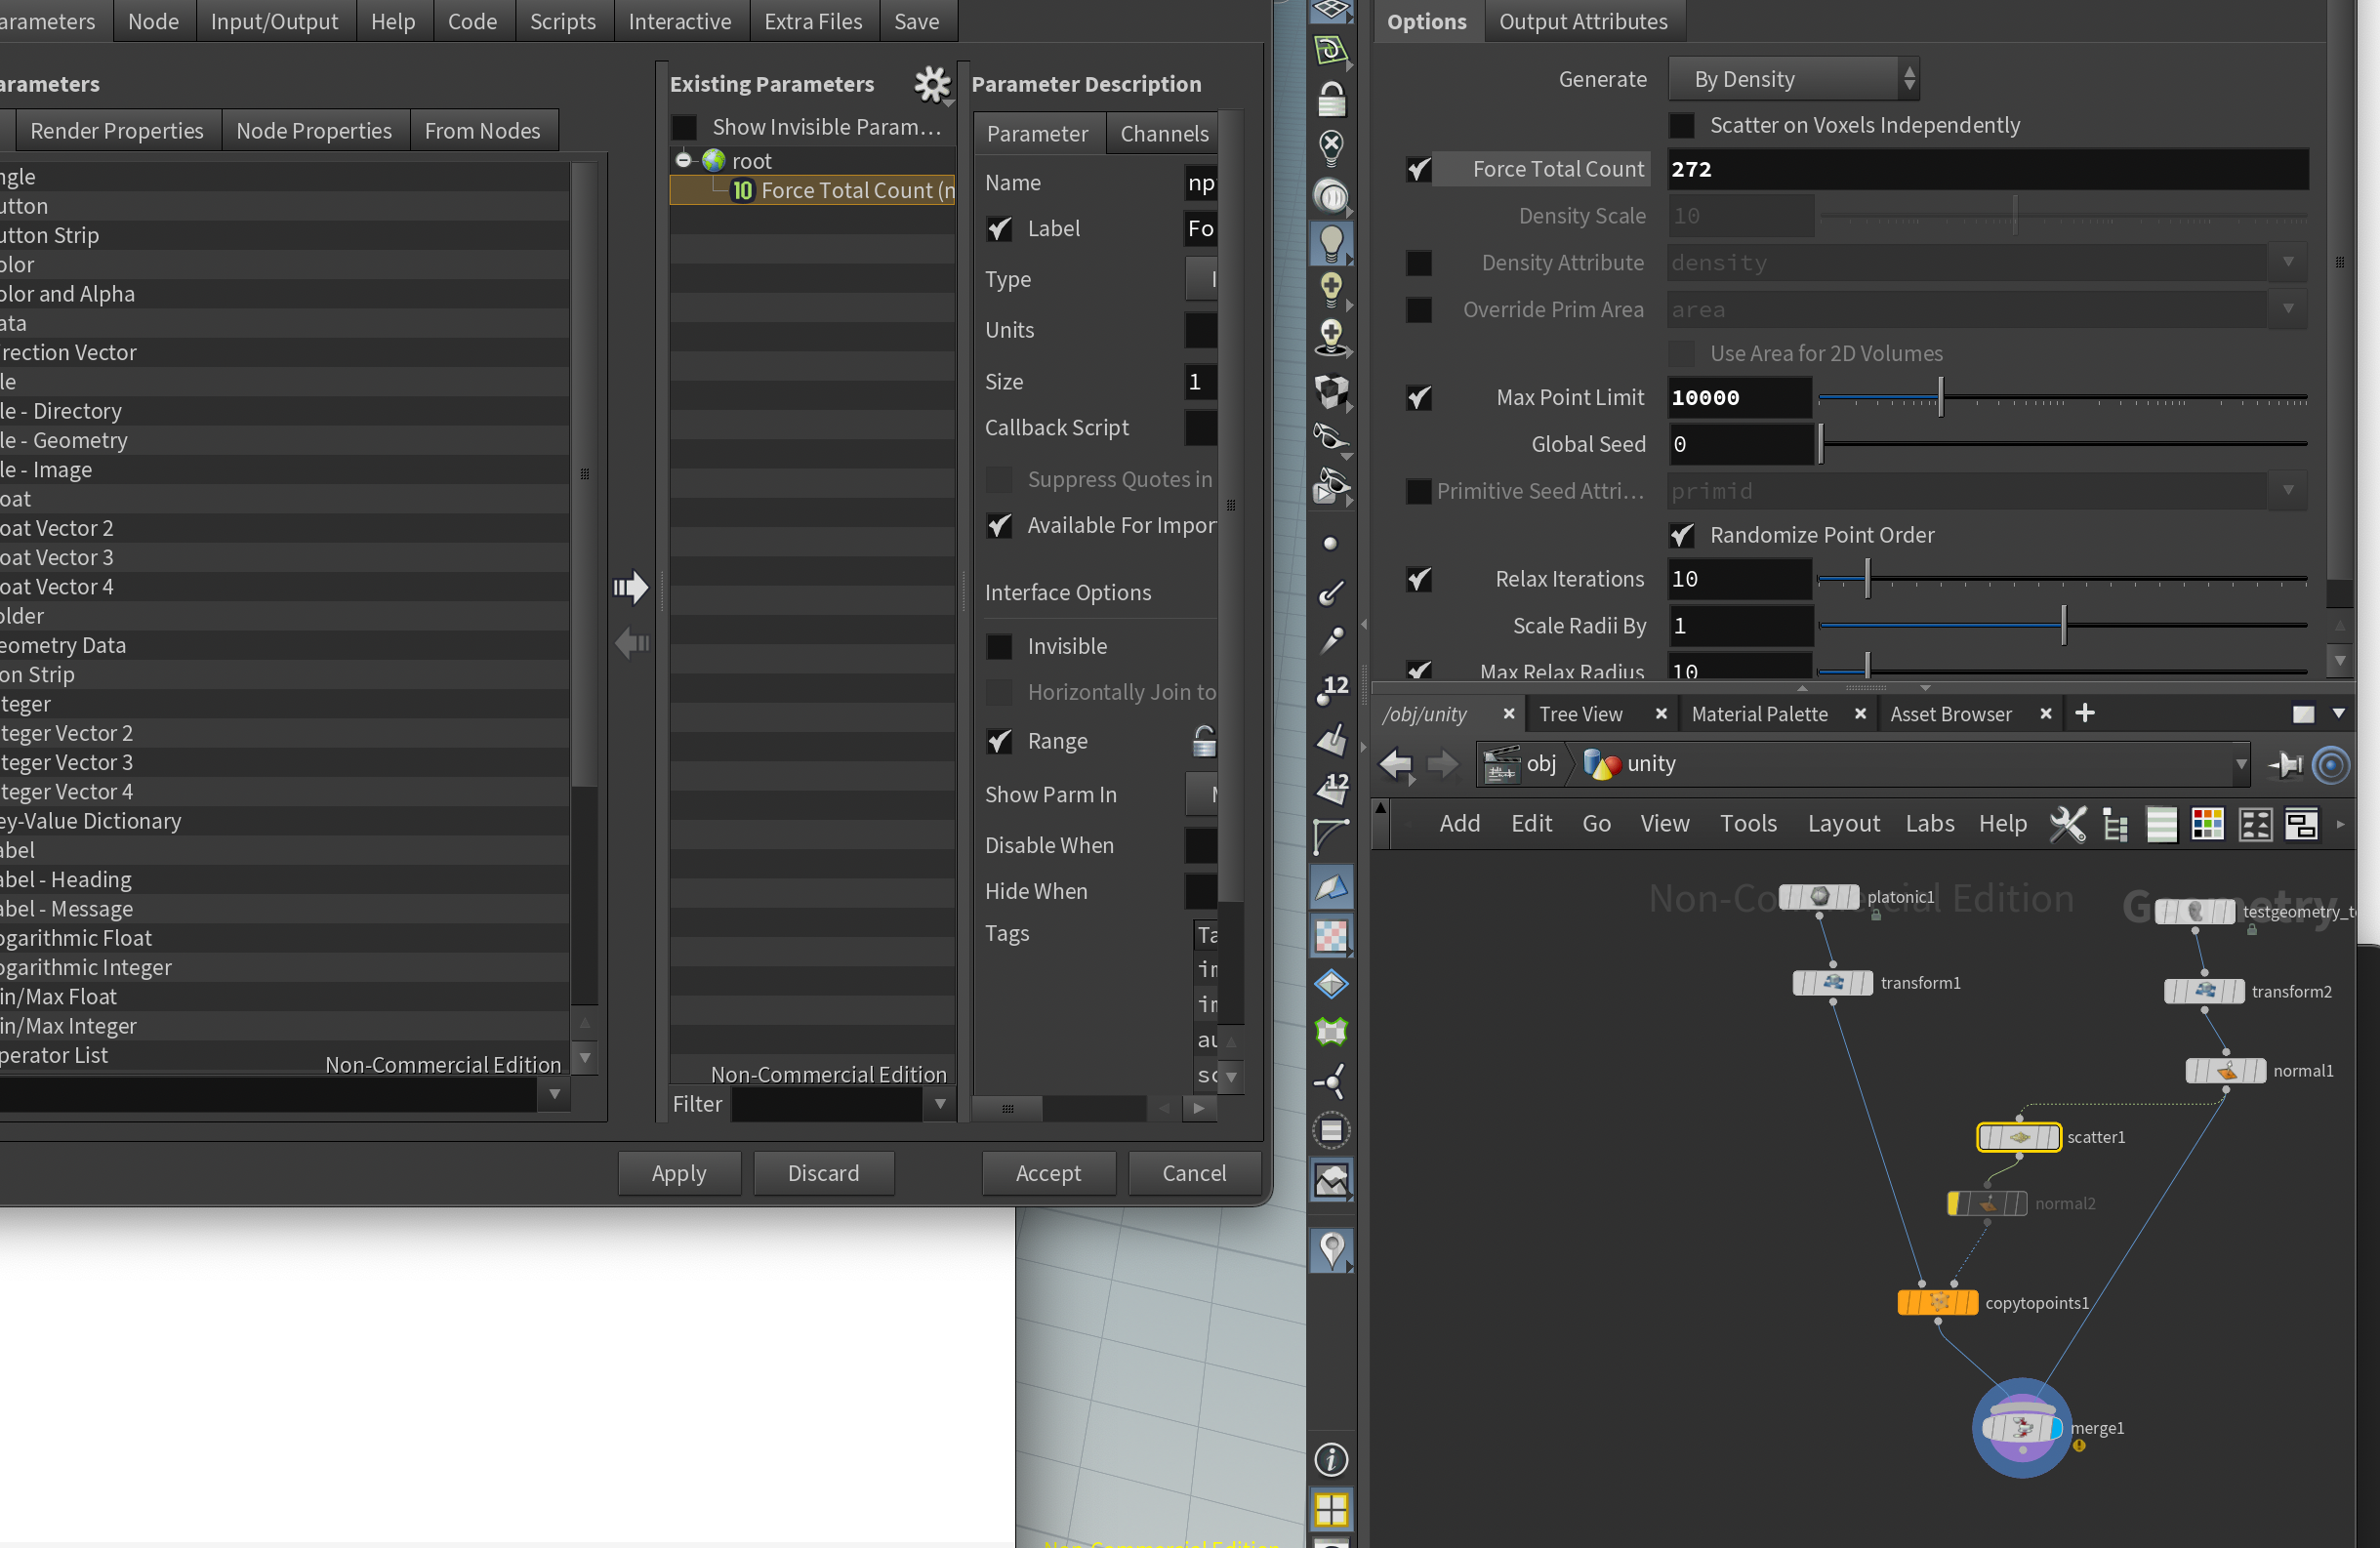Click the Max Point Limit slider handle
The image size is (2380, 1548).
point(1940,397)
